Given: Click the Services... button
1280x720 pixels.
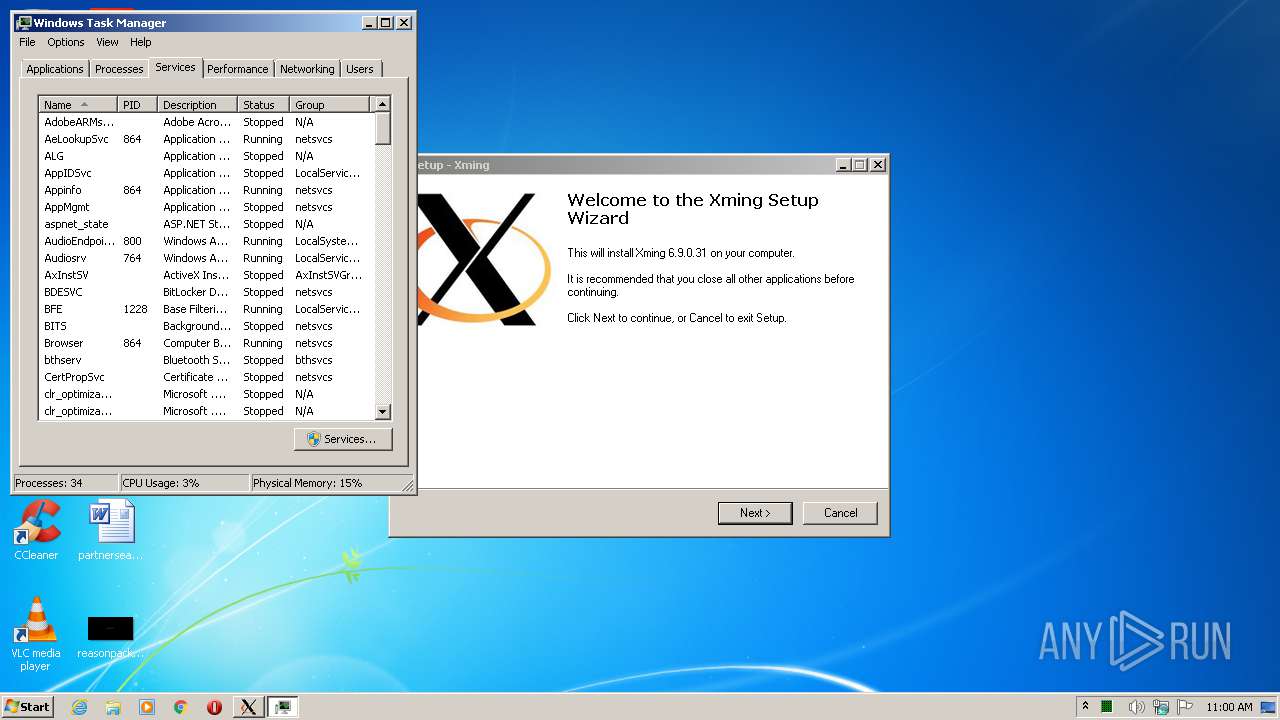Looking at the screenshot, I should [x=343, y=439].
